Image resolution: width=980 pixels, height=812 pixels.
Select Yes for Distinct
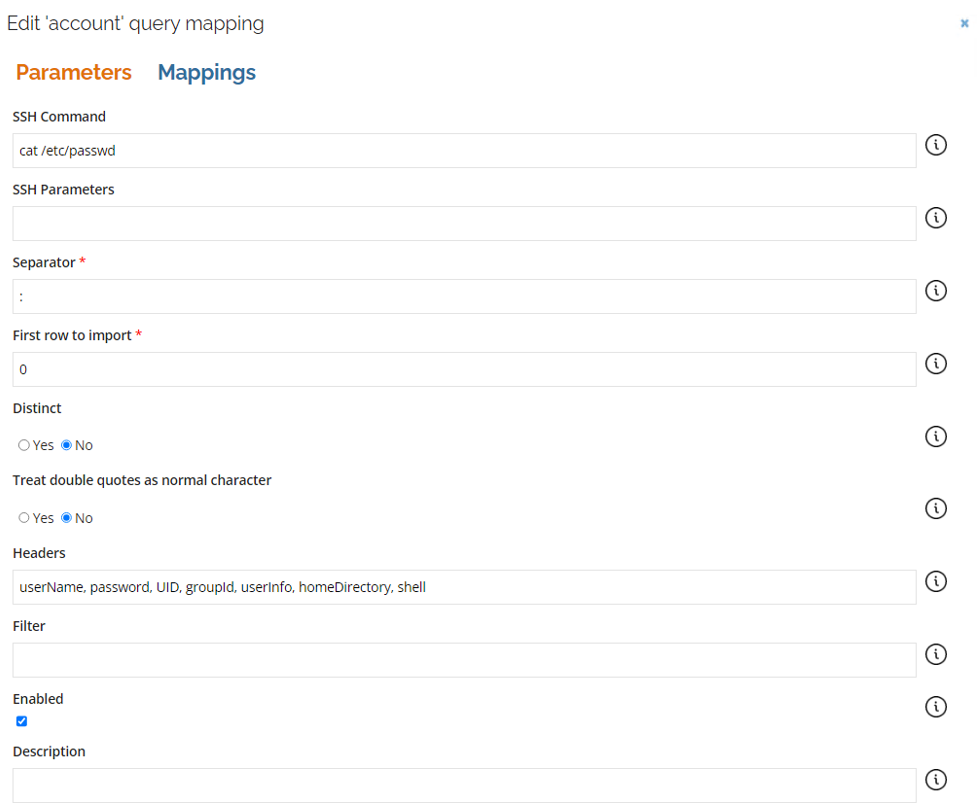click(24, 445)
